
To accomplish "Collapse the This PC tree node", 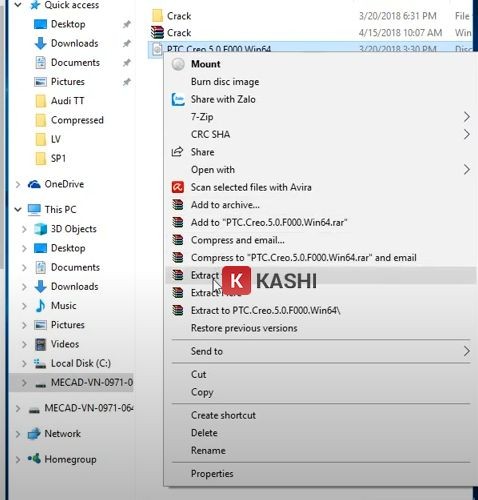I will click(18, 209).
